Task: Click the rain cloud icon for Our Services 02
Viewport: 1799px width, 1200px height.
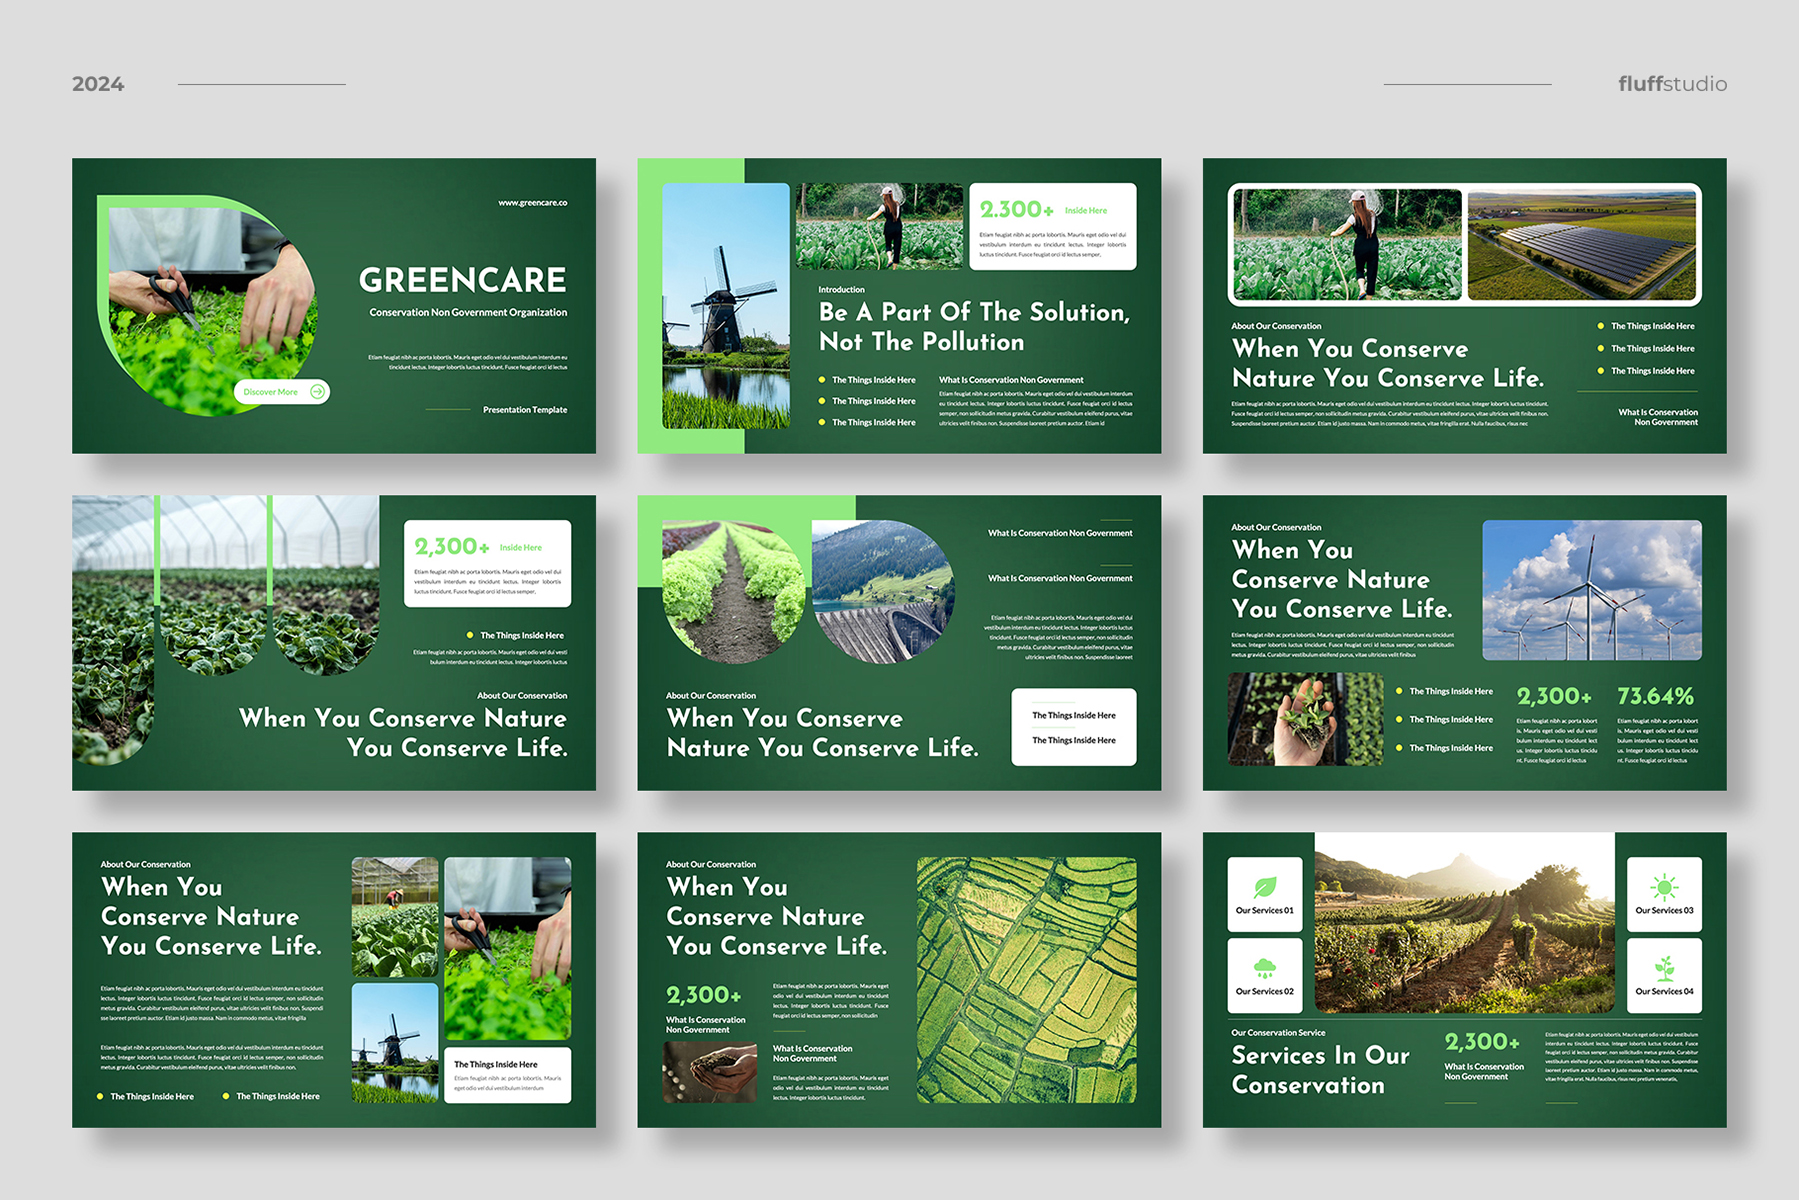Action: 1264,968
